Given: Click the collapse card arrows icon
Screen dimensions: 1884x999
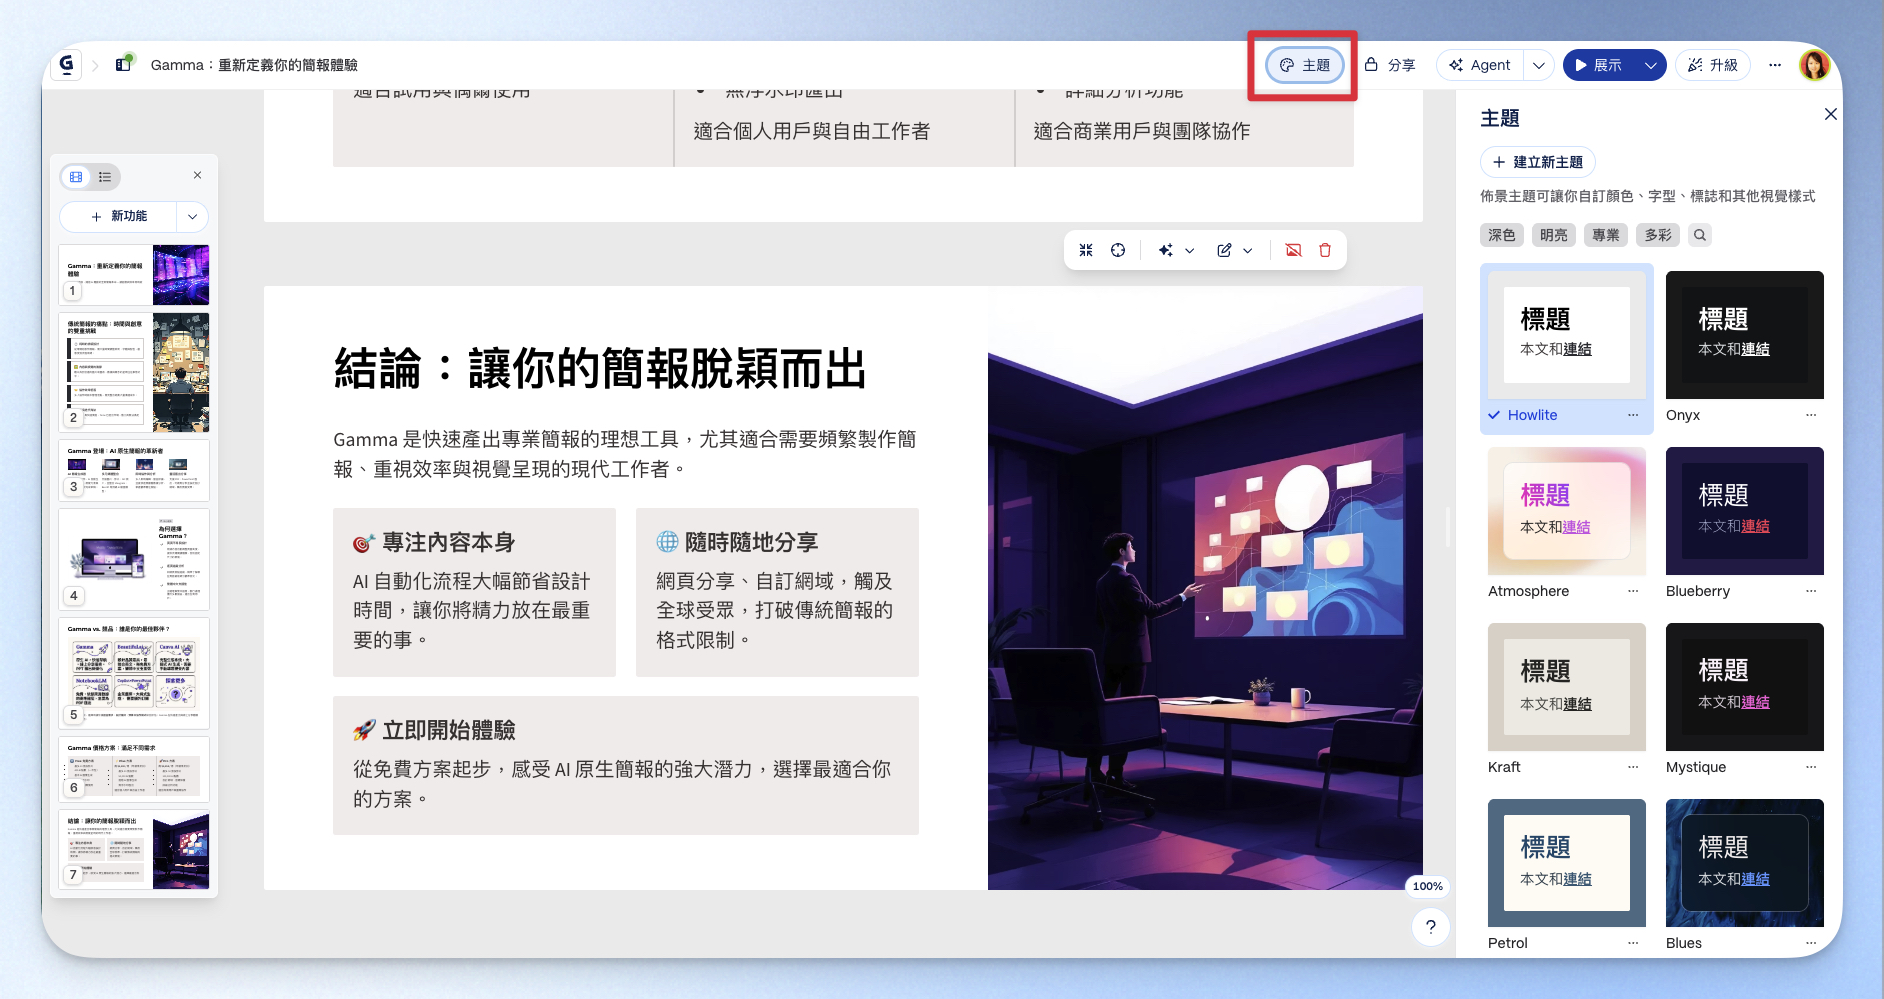Looking at the screenshot, I should coord(1086,251).
